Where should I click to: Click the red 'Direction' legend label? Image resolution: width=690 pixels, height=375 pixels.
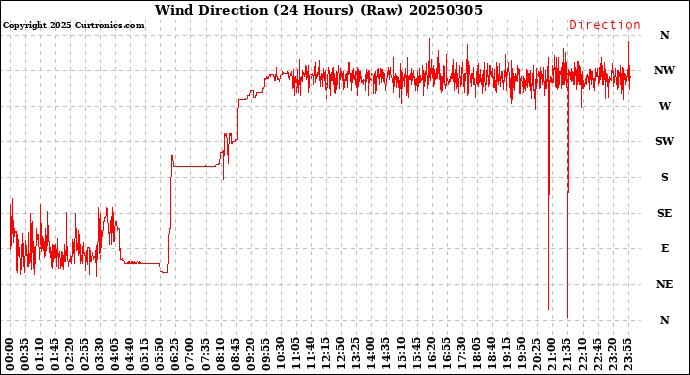(x=605, y=25)
